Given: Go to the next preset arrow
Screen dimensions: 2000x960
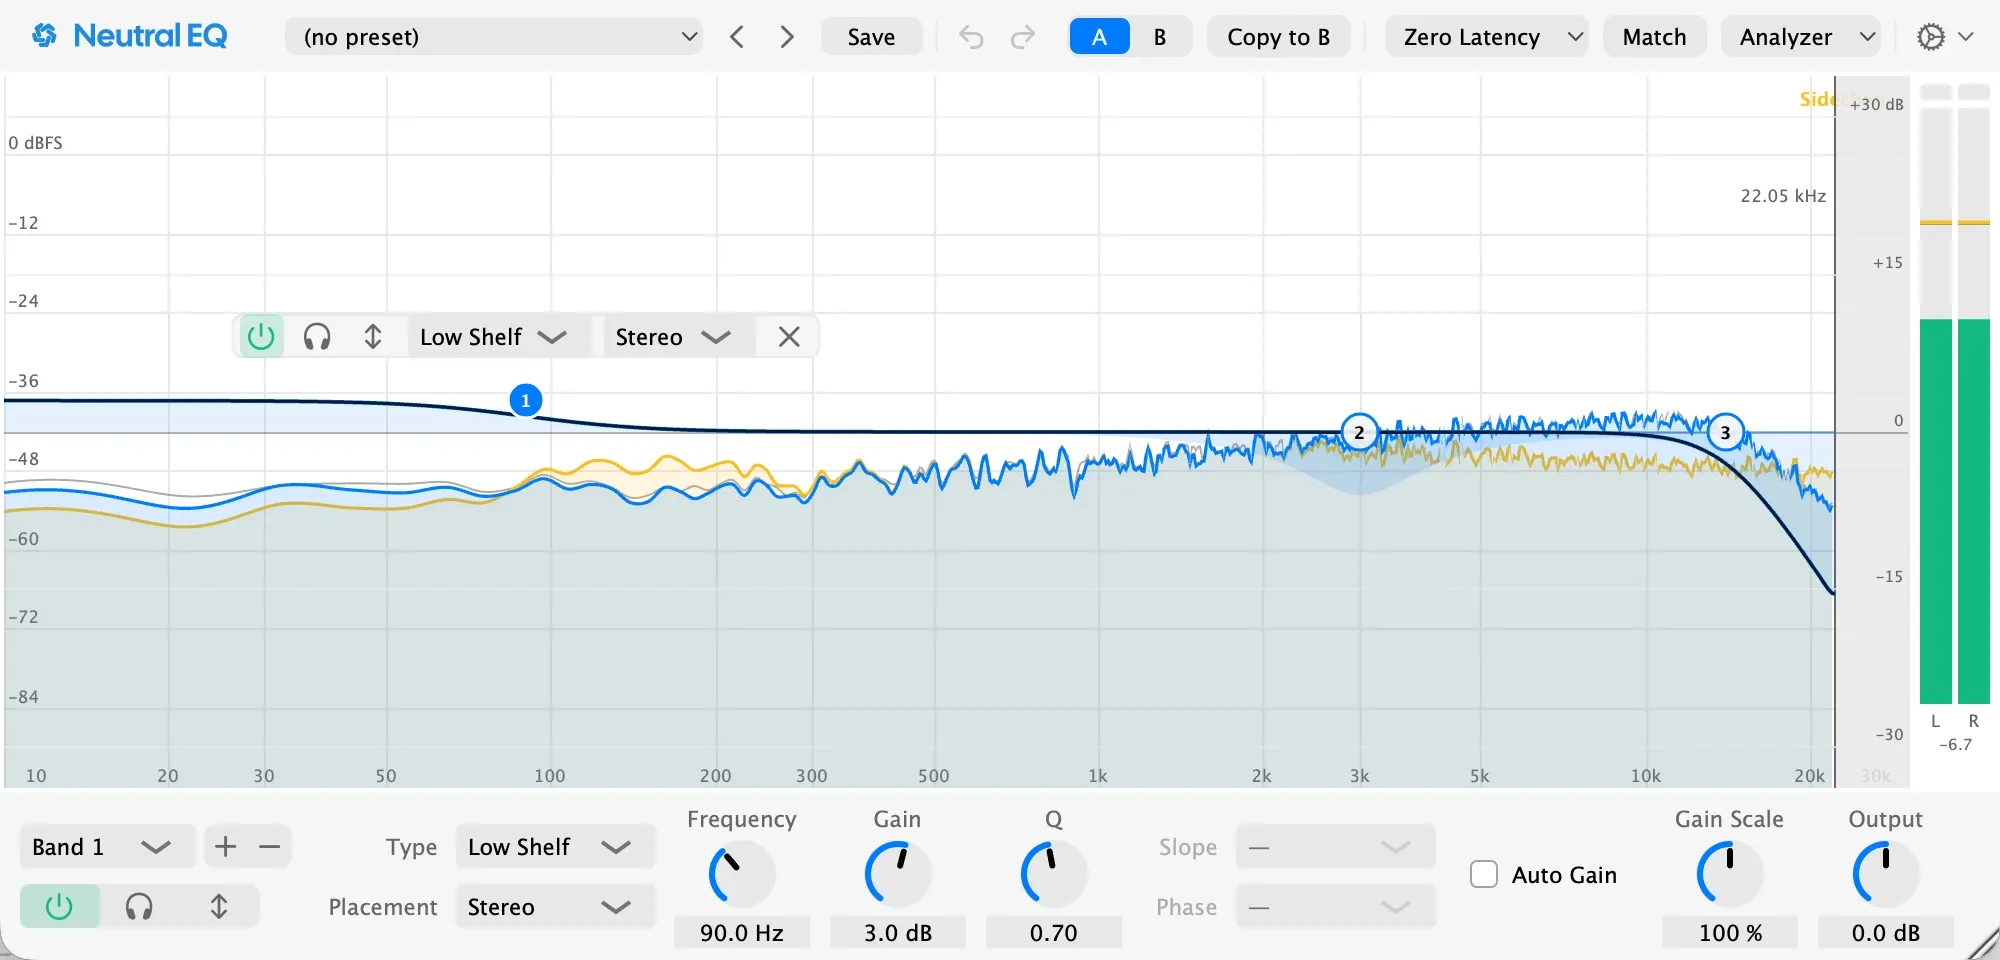Looking at the screenshot, I should 787,37.
